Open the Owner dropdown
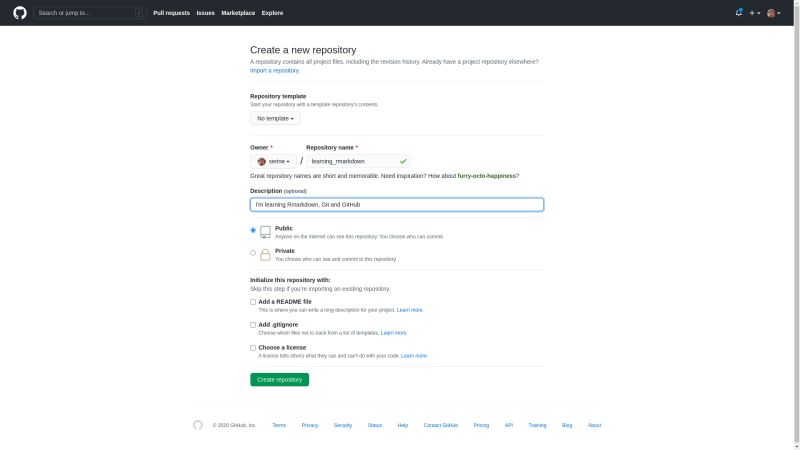The height and width of the screenshot is (450, 800). 273,161
